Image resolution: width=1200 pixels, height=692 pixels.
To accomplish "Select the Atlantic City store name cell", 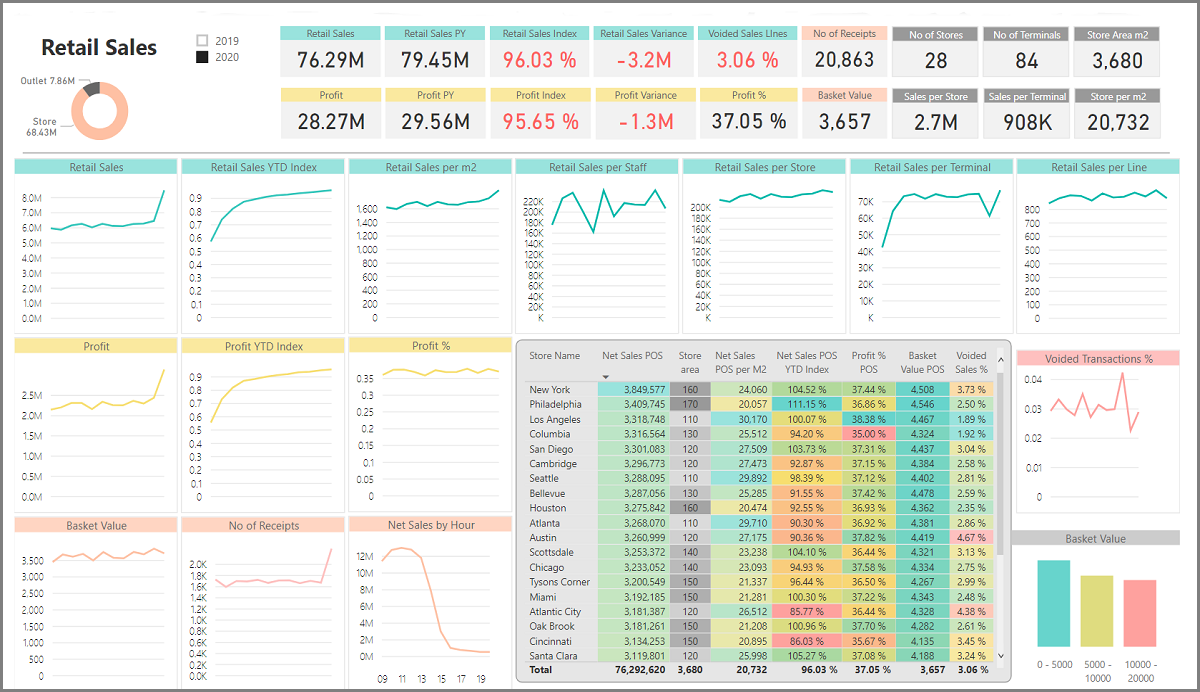I will 555,612.
